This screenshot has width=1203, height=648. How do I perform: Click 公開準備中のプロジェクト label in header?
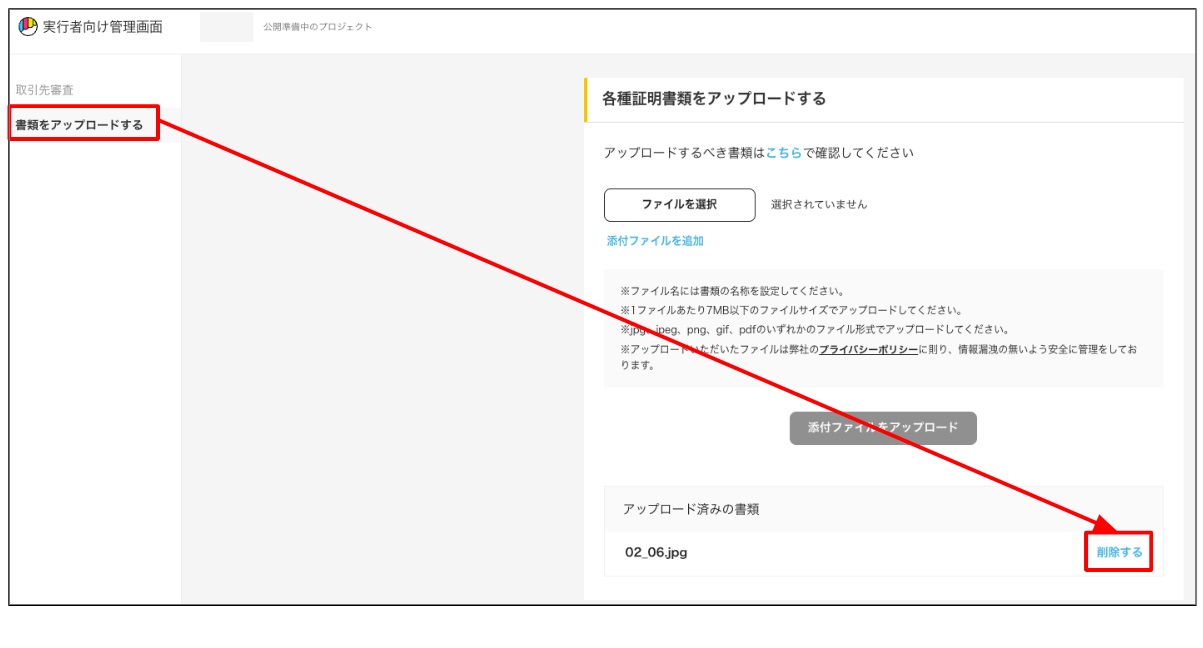pos(318,27)
